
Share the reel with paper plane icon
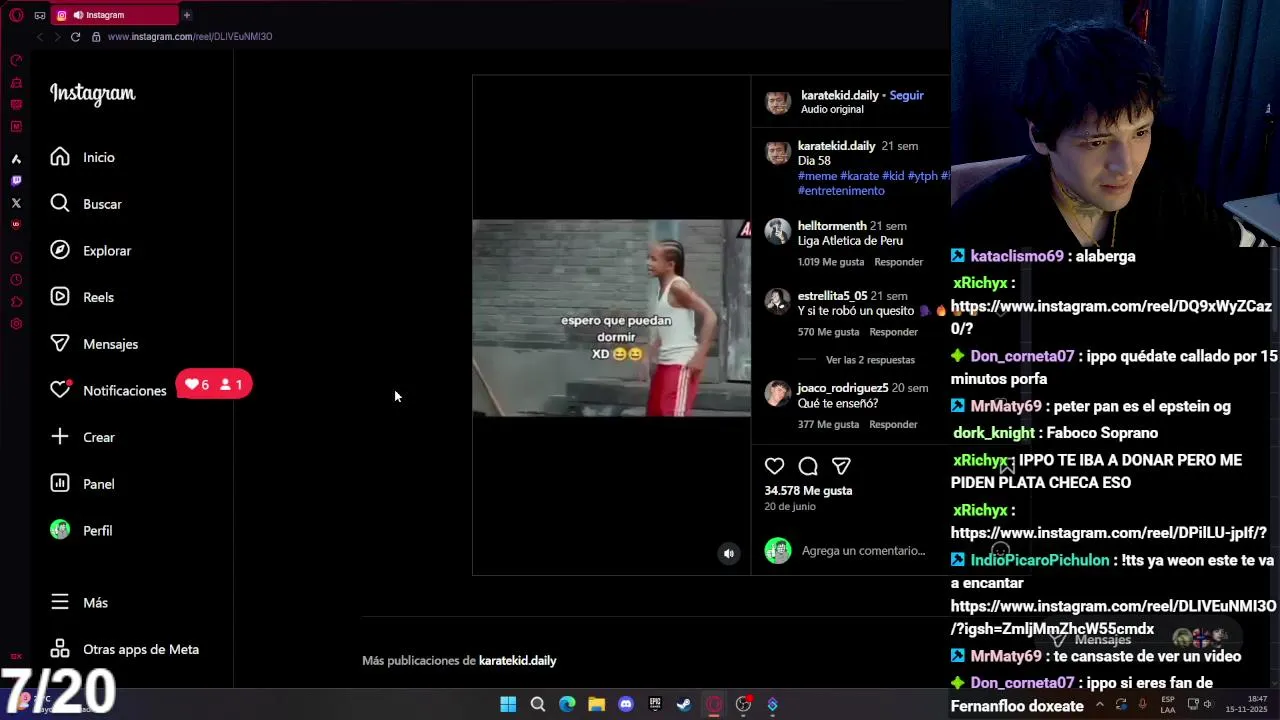(x=841, y=466)
